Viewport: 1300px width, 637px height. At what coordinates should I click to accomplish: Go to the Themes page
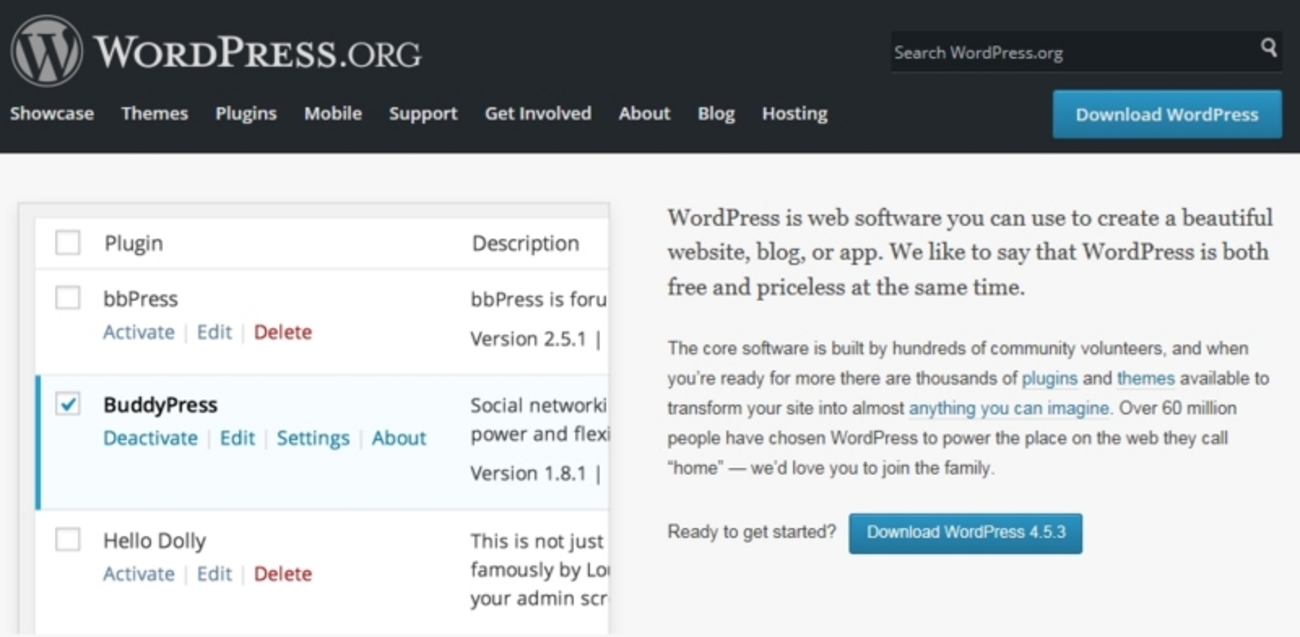(x=154, y=114)
